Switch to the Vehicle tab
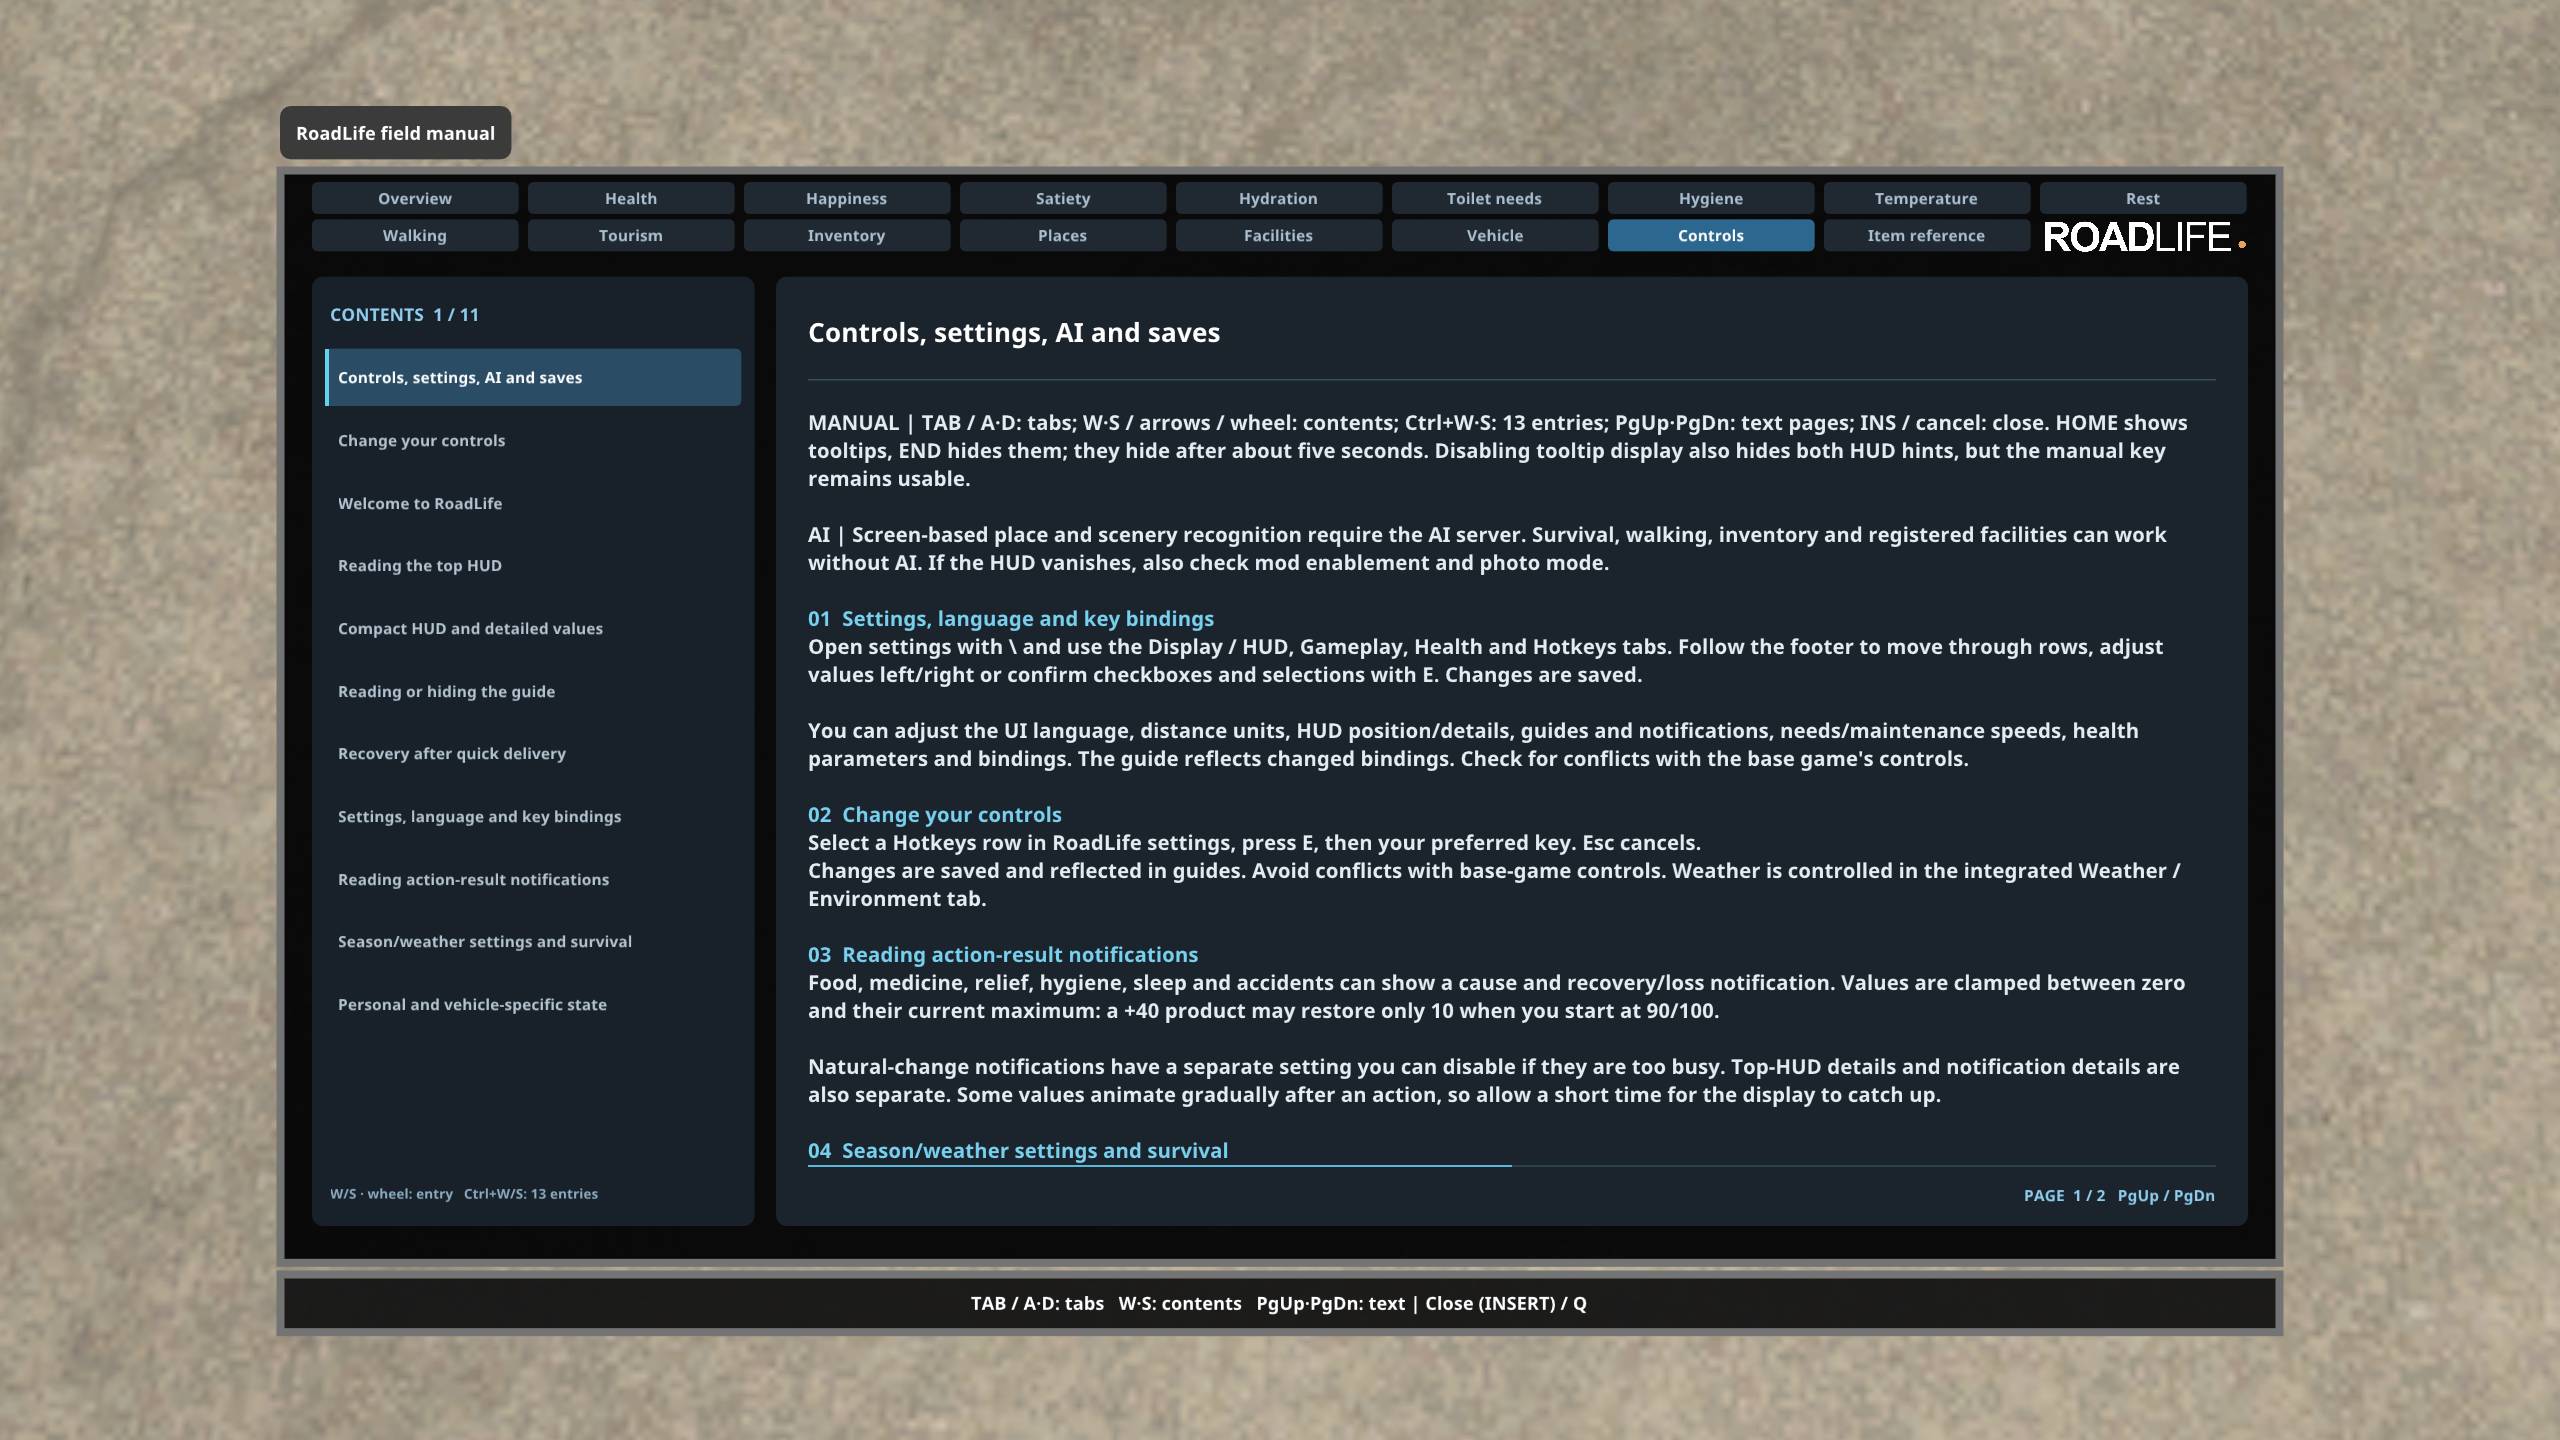This screenshot has height=1440, width=2560. tap(1495, 235)
